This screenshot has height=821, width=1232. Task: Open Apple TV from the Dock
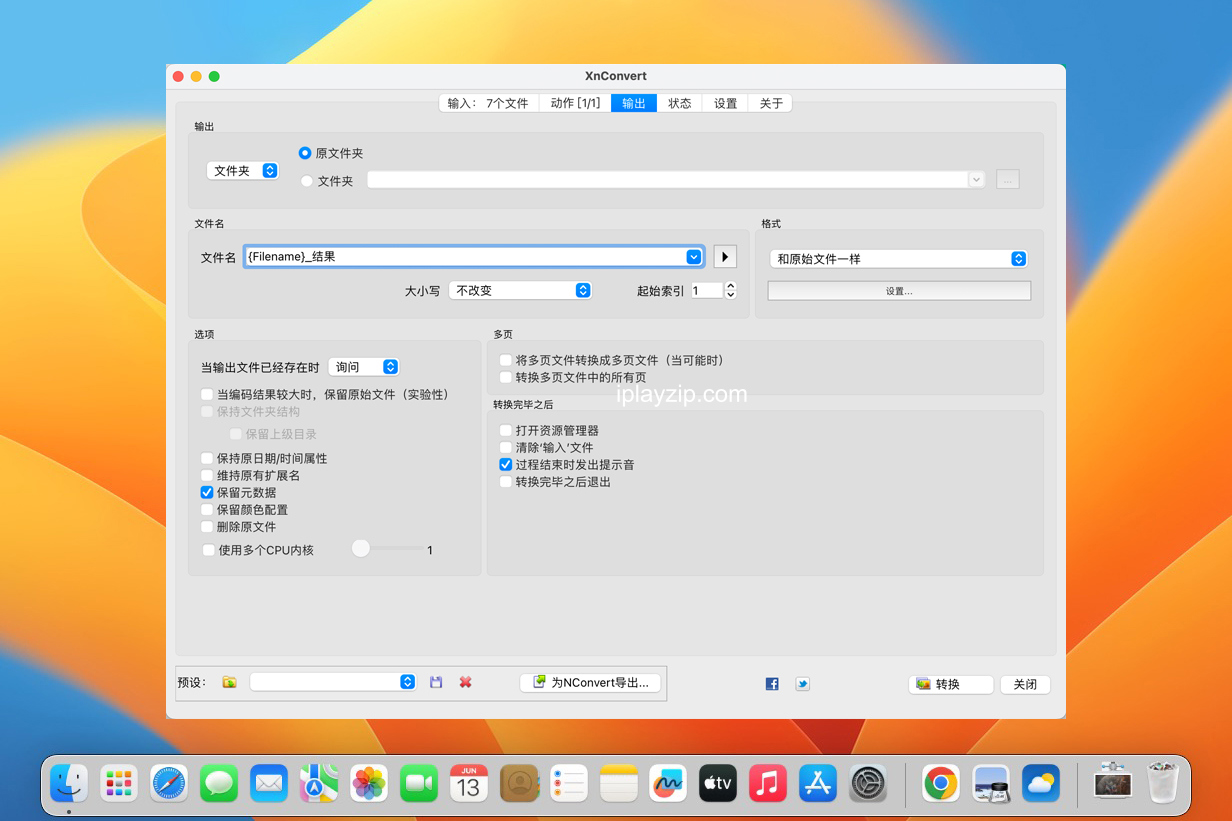click(x=718, y=783)
